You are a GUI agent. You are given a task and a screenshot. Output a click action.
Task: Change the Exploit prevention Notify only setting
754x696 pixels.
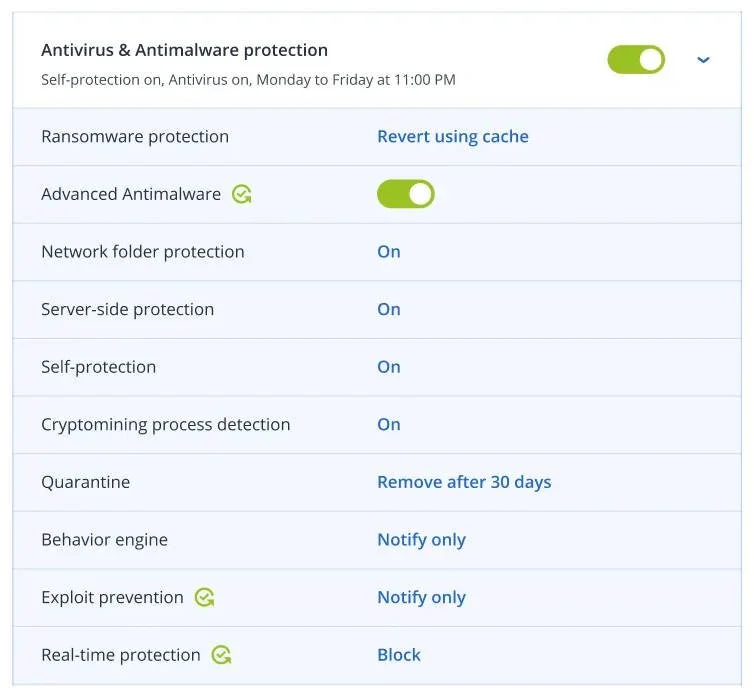[x=421, y=598]
